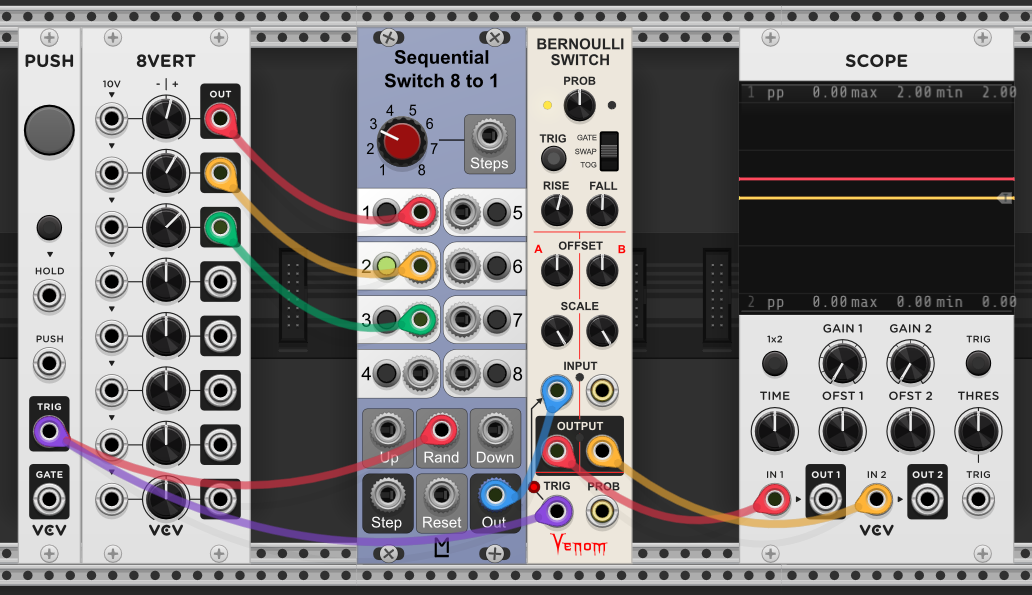
Task: Click the Scope THRES knob
Action: click(x=978, y=431)
